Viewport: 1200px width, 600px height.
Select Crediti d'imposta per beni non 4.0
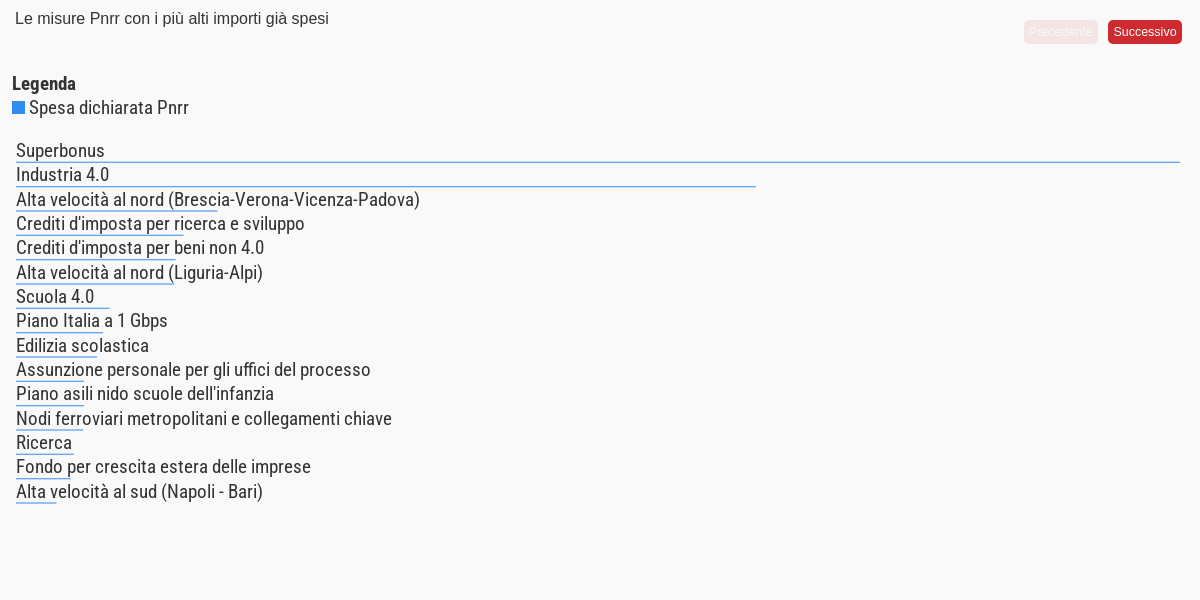coord(140,248)
